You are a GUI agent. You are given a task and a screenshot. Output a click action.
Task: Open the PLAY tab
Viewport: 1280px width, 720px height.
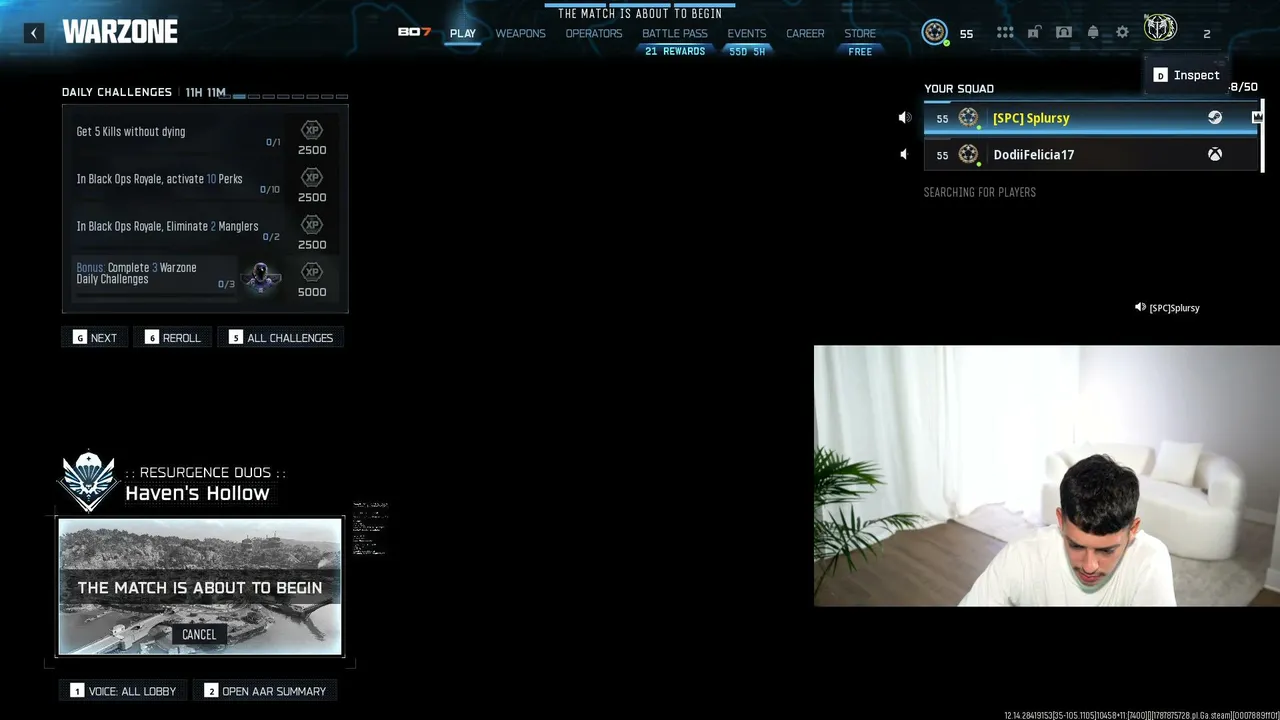463,33
